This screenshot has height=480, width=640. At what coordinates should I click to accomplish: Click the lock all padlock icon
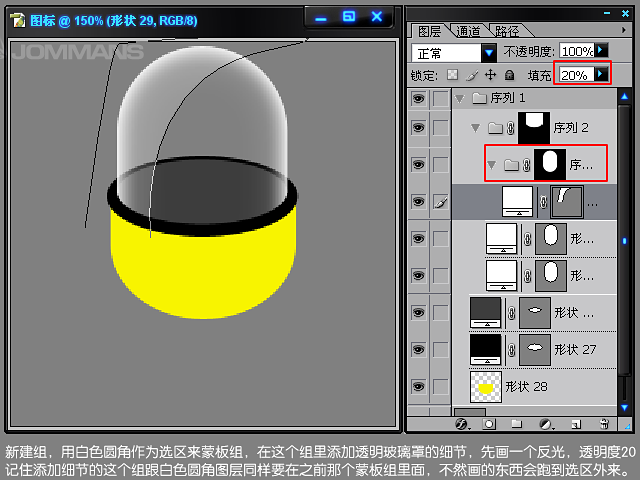pos(509,75)
